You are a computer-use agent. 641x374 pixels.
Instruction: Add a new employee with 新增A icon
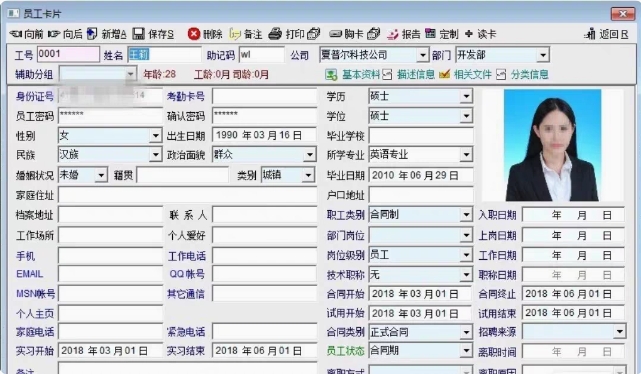(x=92, y=34)
